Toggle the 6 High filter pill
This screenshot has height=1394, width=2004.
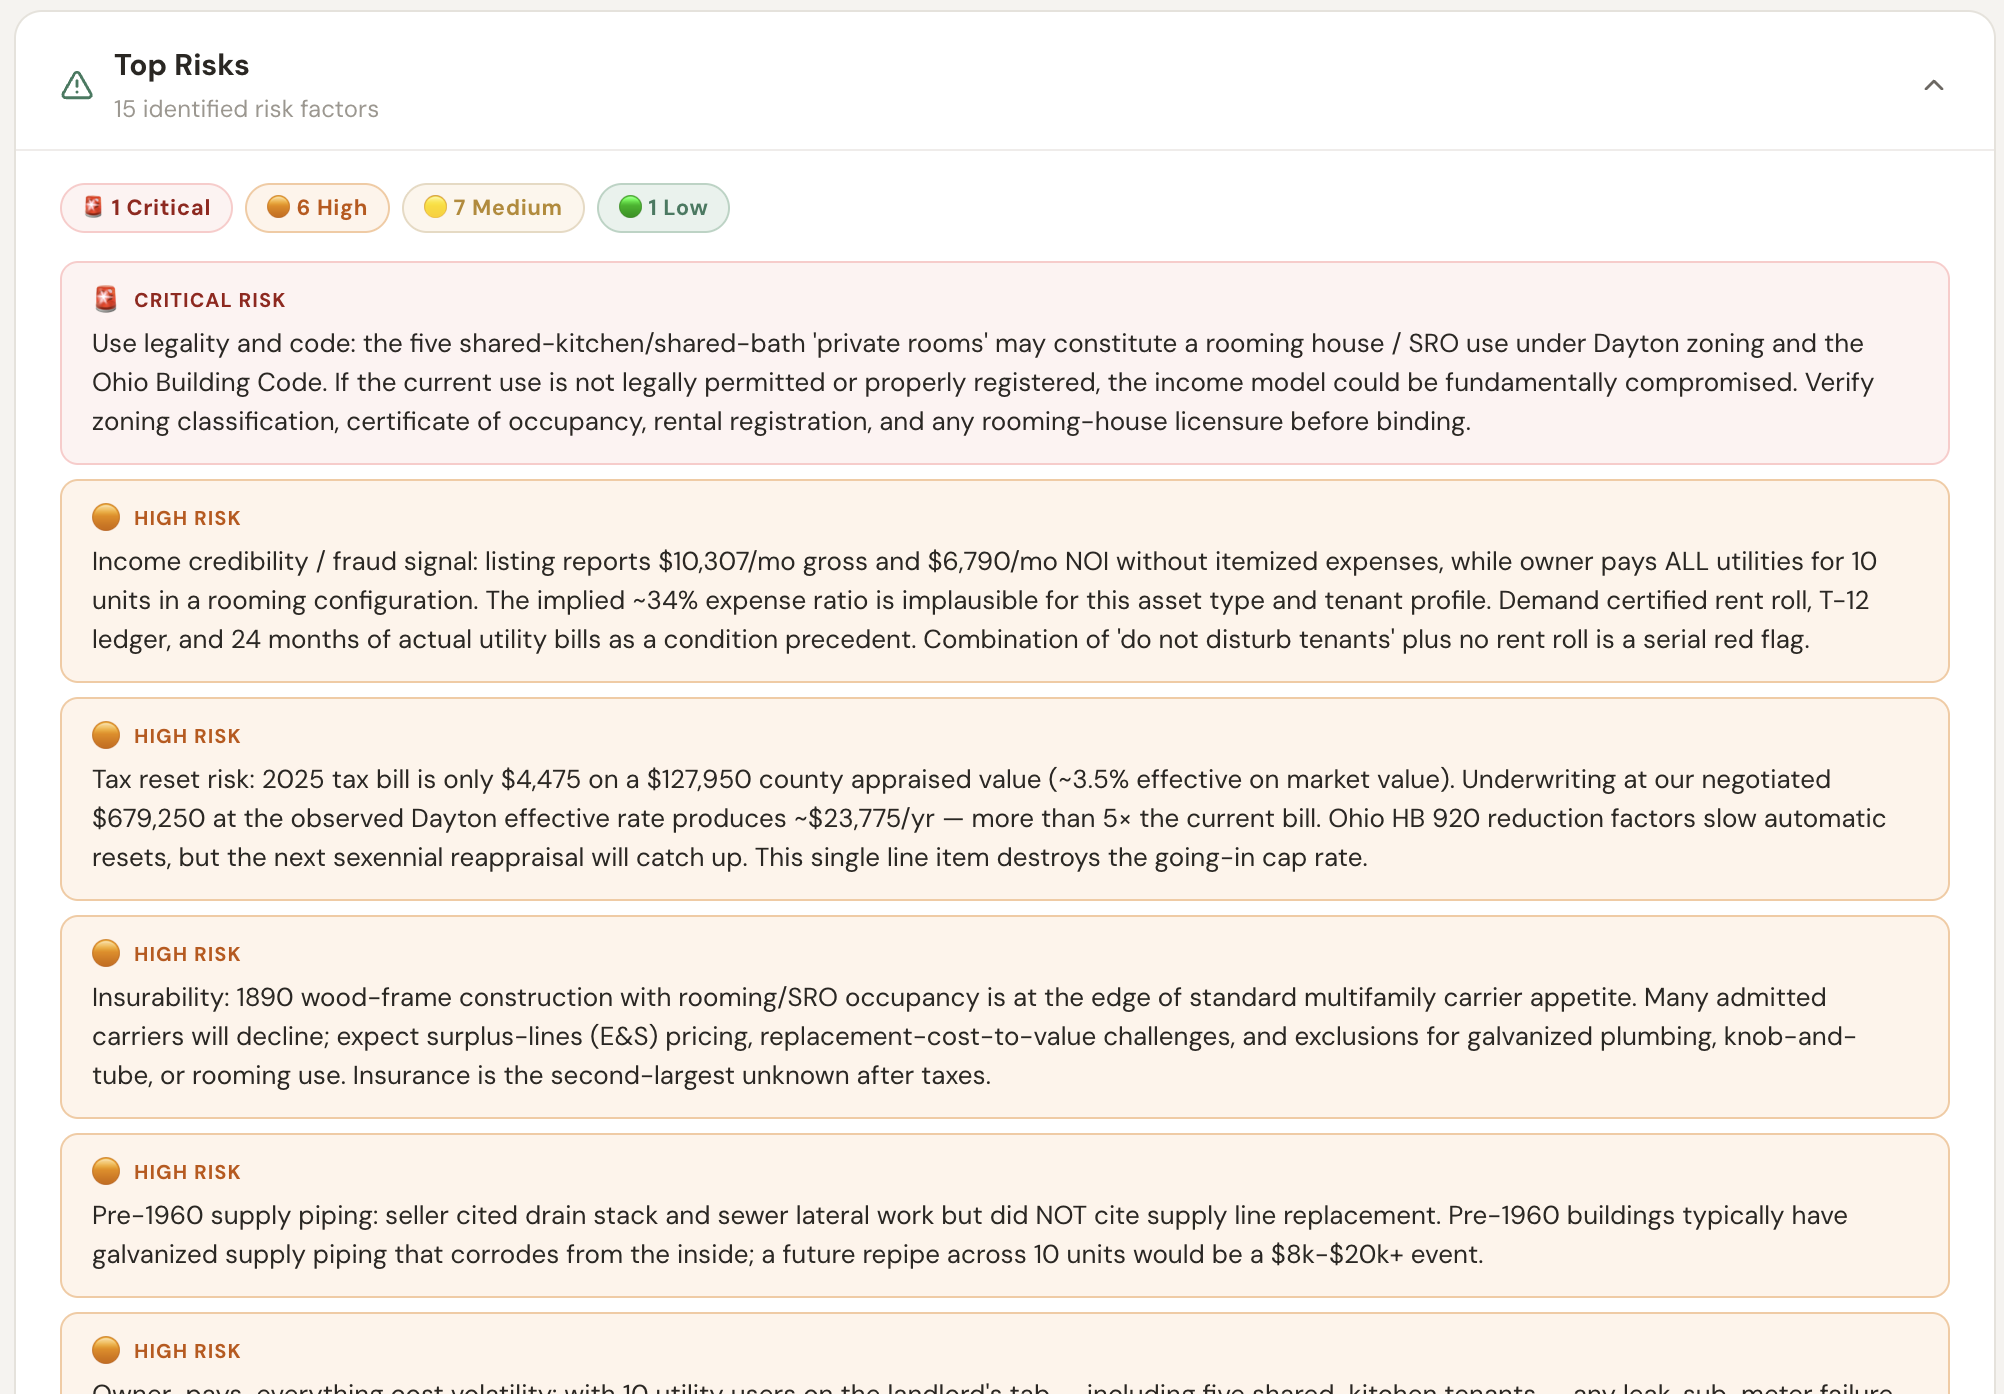317,208
